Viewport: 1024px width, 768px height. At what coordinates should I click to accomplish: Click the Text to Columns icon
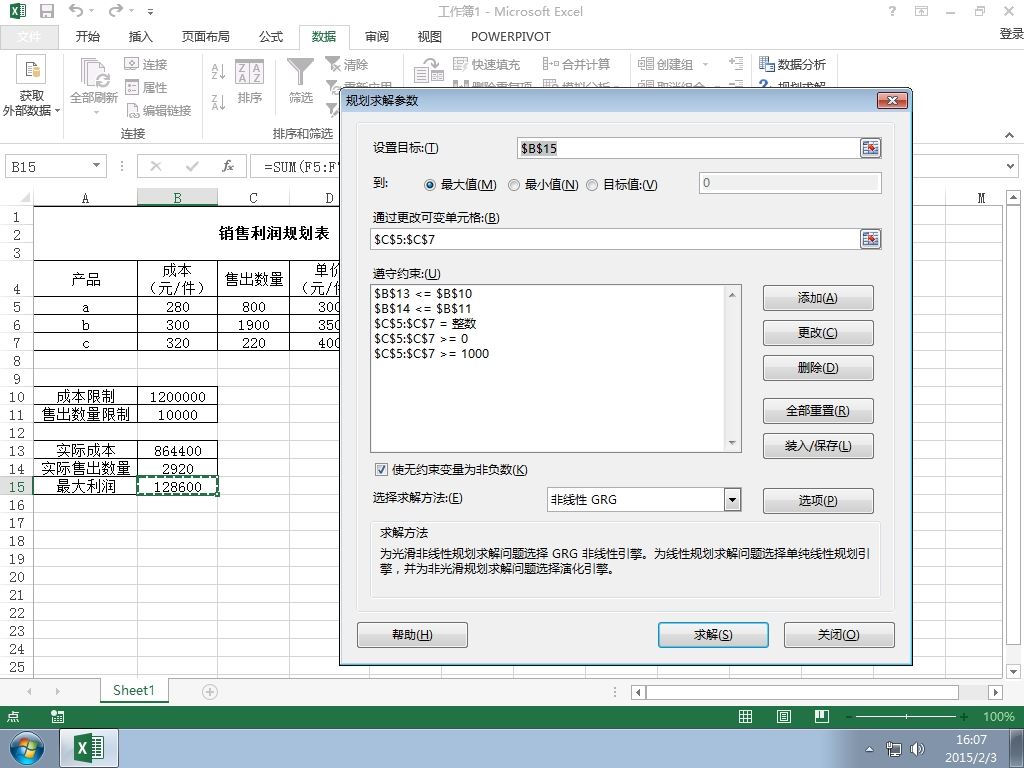[x=429, y=71]
